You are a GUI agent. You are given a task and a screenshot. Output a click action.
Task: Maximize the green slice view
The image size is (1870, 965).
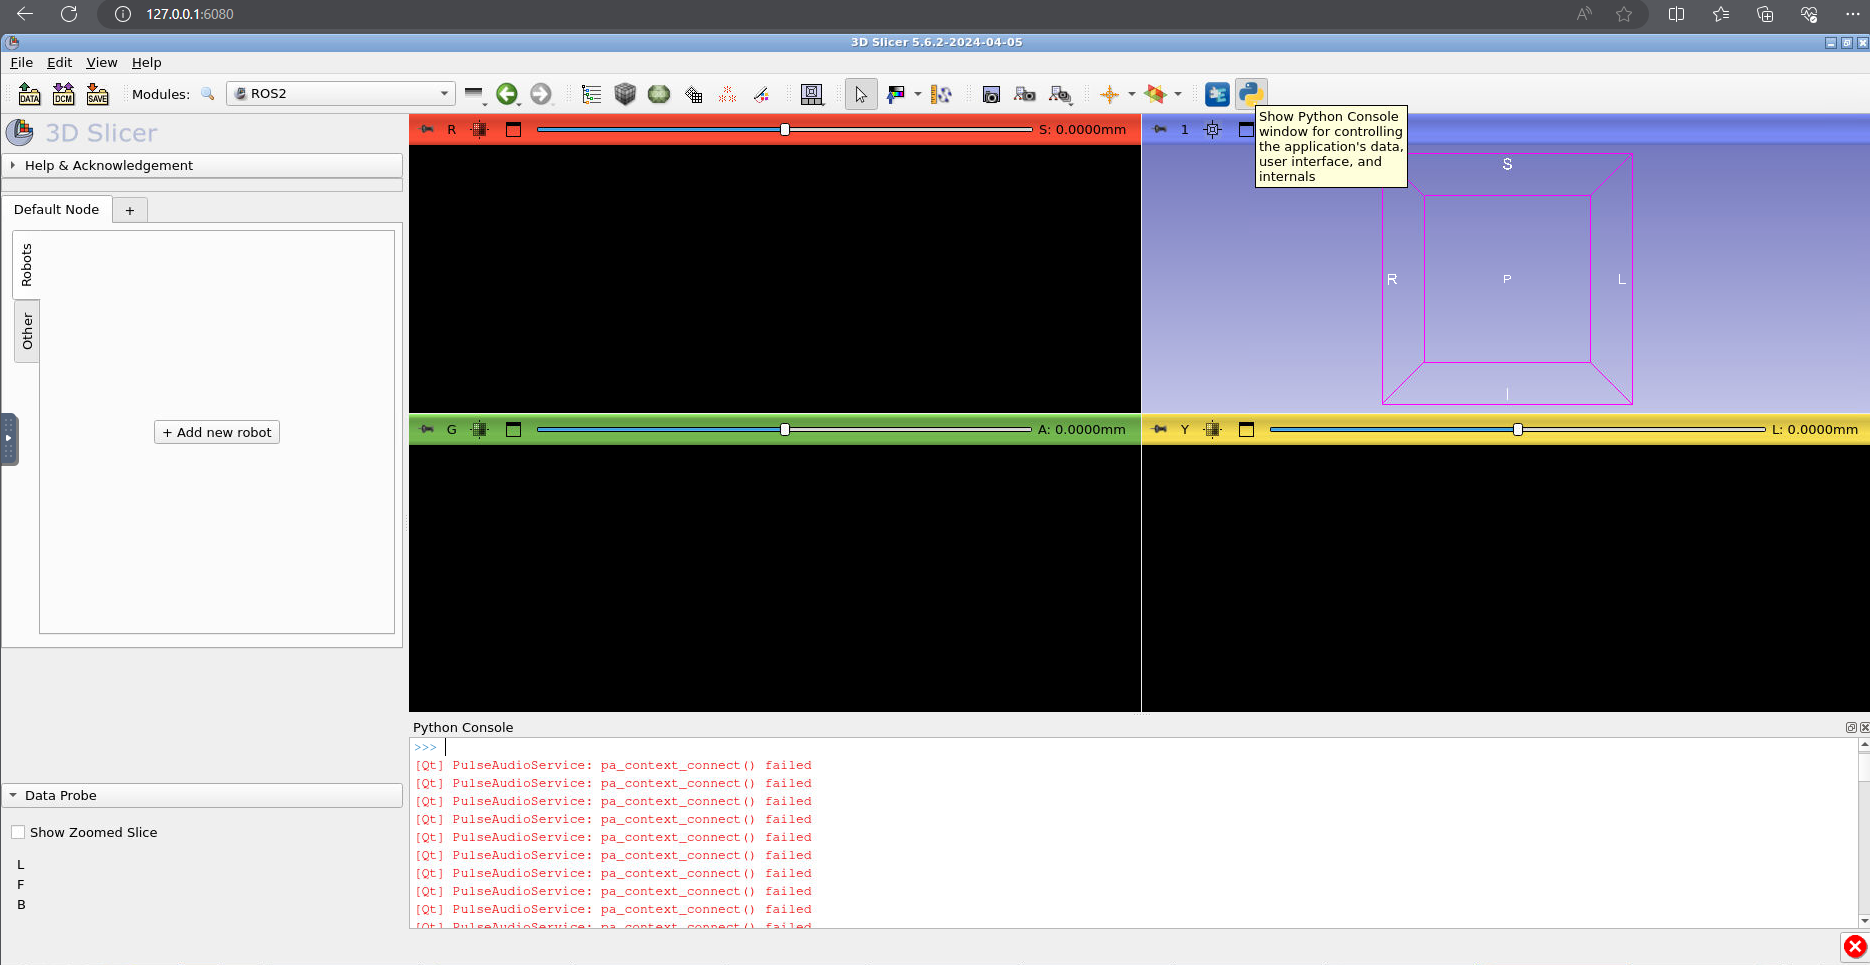pos(513,429)
